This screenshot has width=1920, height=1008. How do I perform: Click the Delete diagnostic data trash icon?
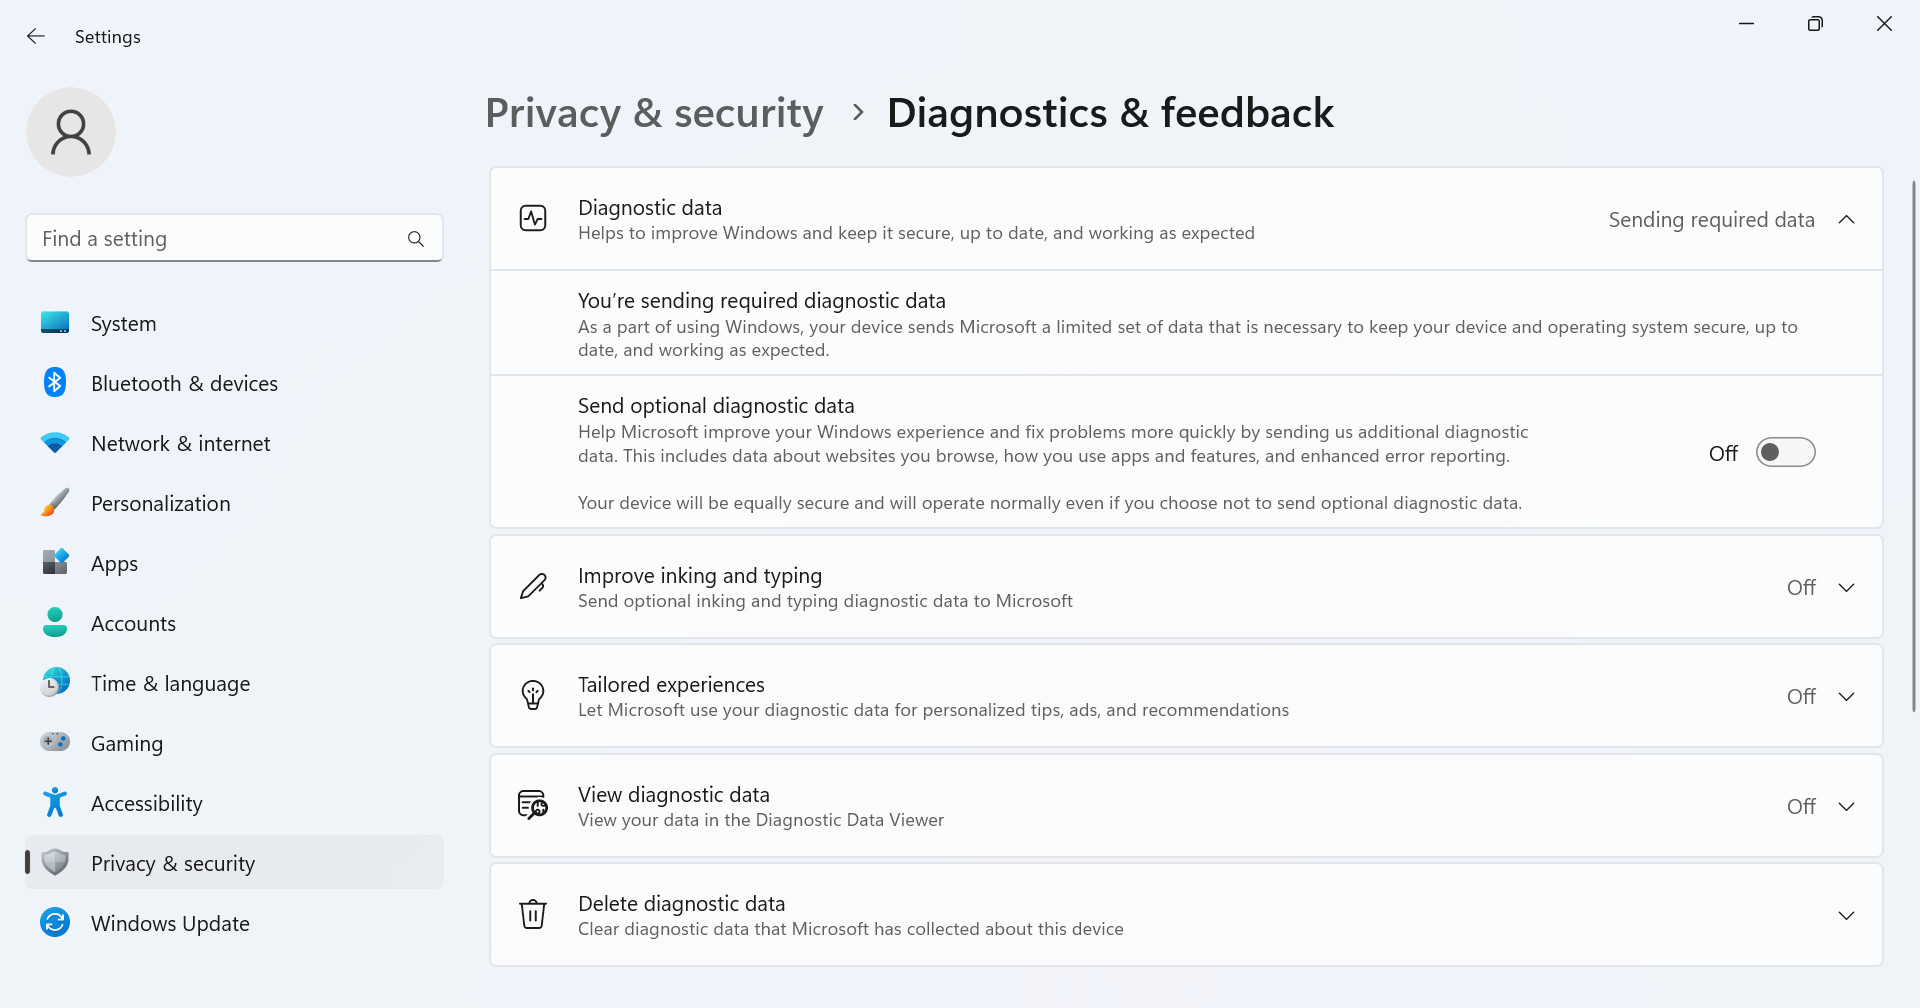click(533, 915)
